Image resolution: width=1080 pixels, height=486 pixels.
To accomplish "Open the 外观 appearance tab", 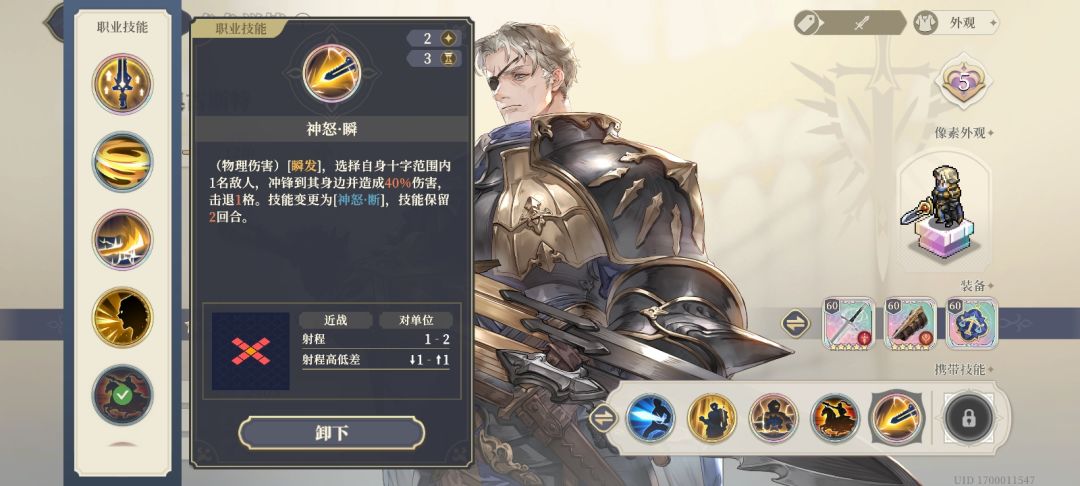I will (x=955, y=23).
